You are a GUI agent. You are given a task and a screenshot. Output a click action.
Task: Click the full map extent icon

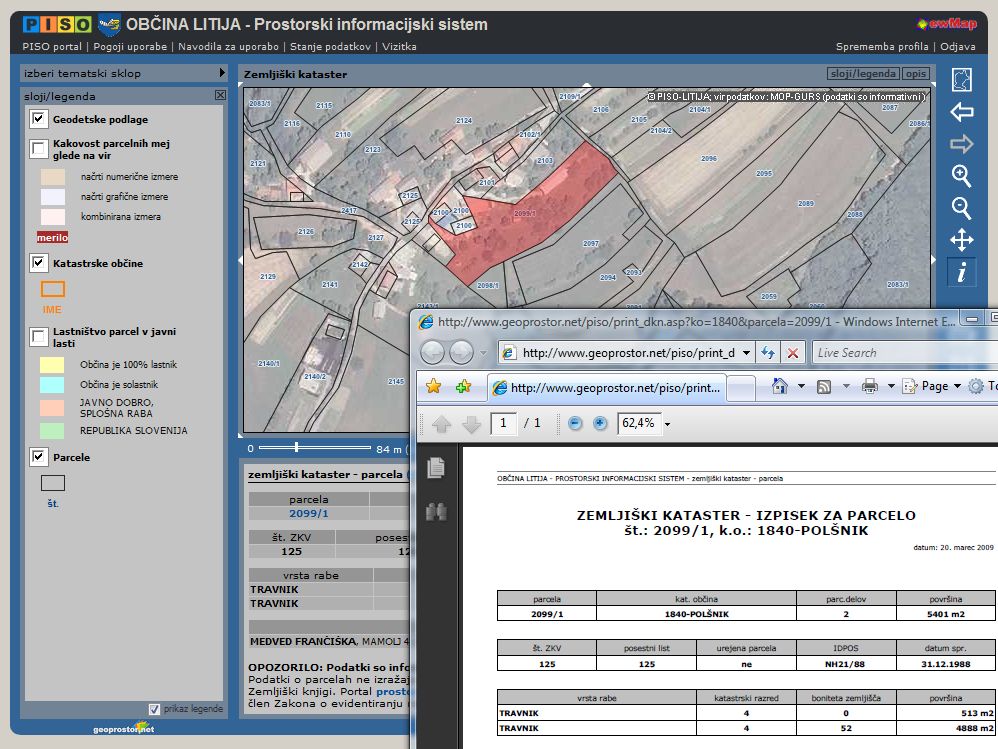pos(961,80)
